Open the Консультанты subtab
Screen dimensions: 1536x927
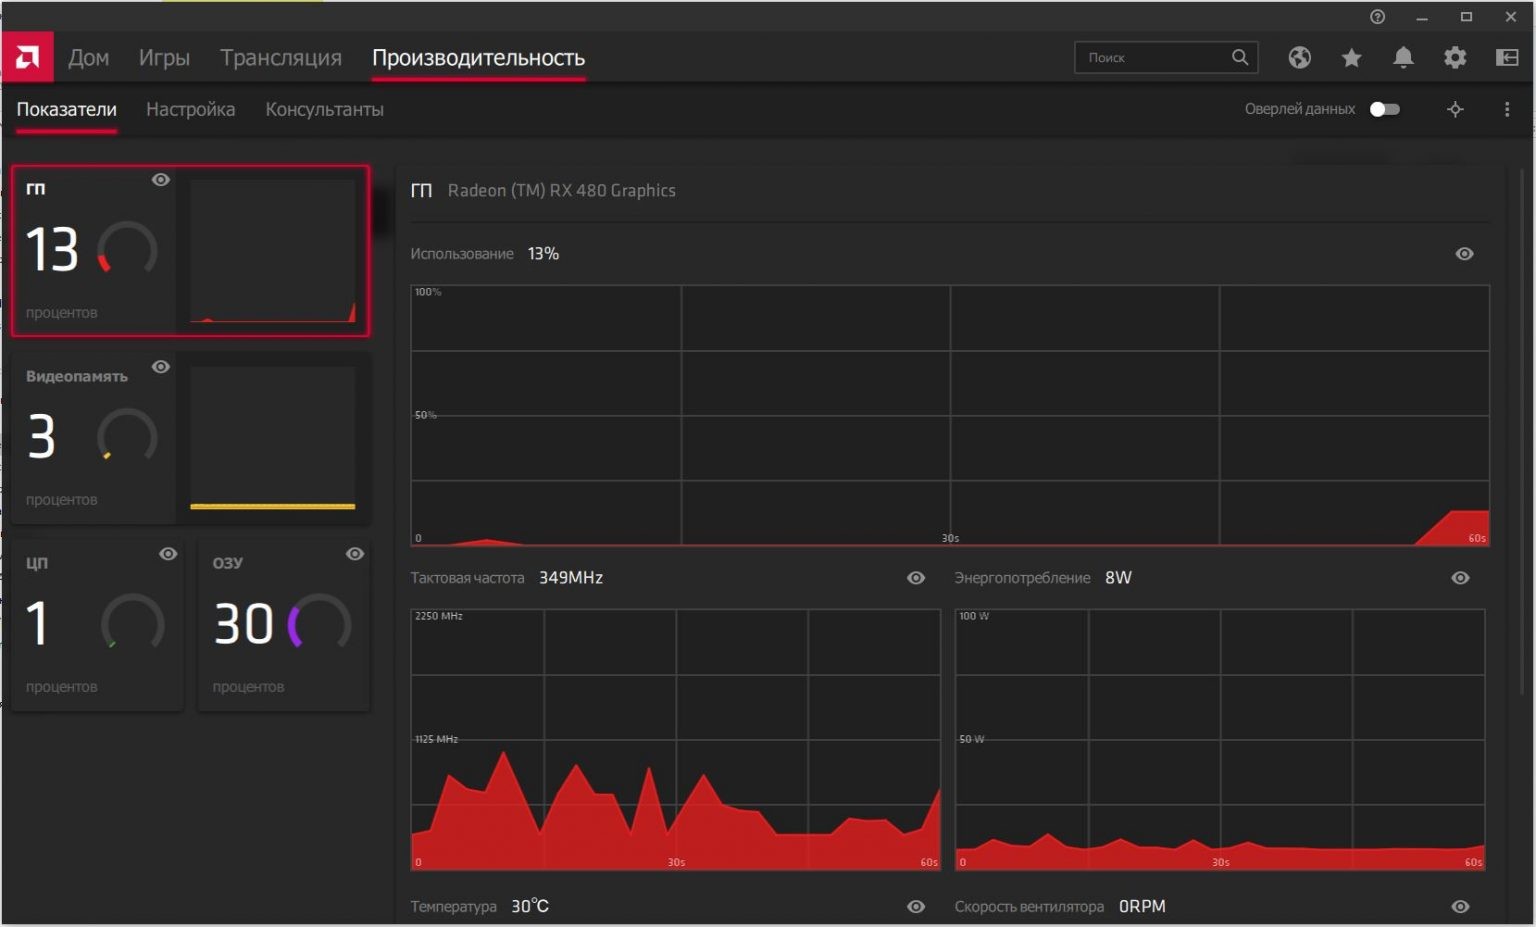tap(324, 109)
